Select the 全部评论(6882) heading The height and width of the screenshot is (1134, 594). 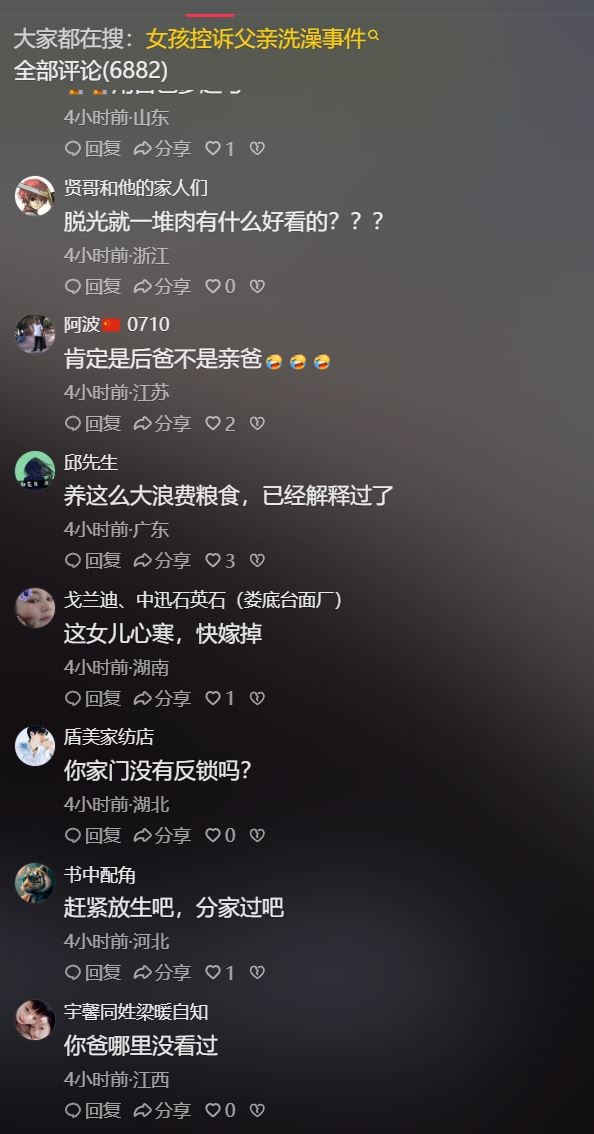point(91,71)
